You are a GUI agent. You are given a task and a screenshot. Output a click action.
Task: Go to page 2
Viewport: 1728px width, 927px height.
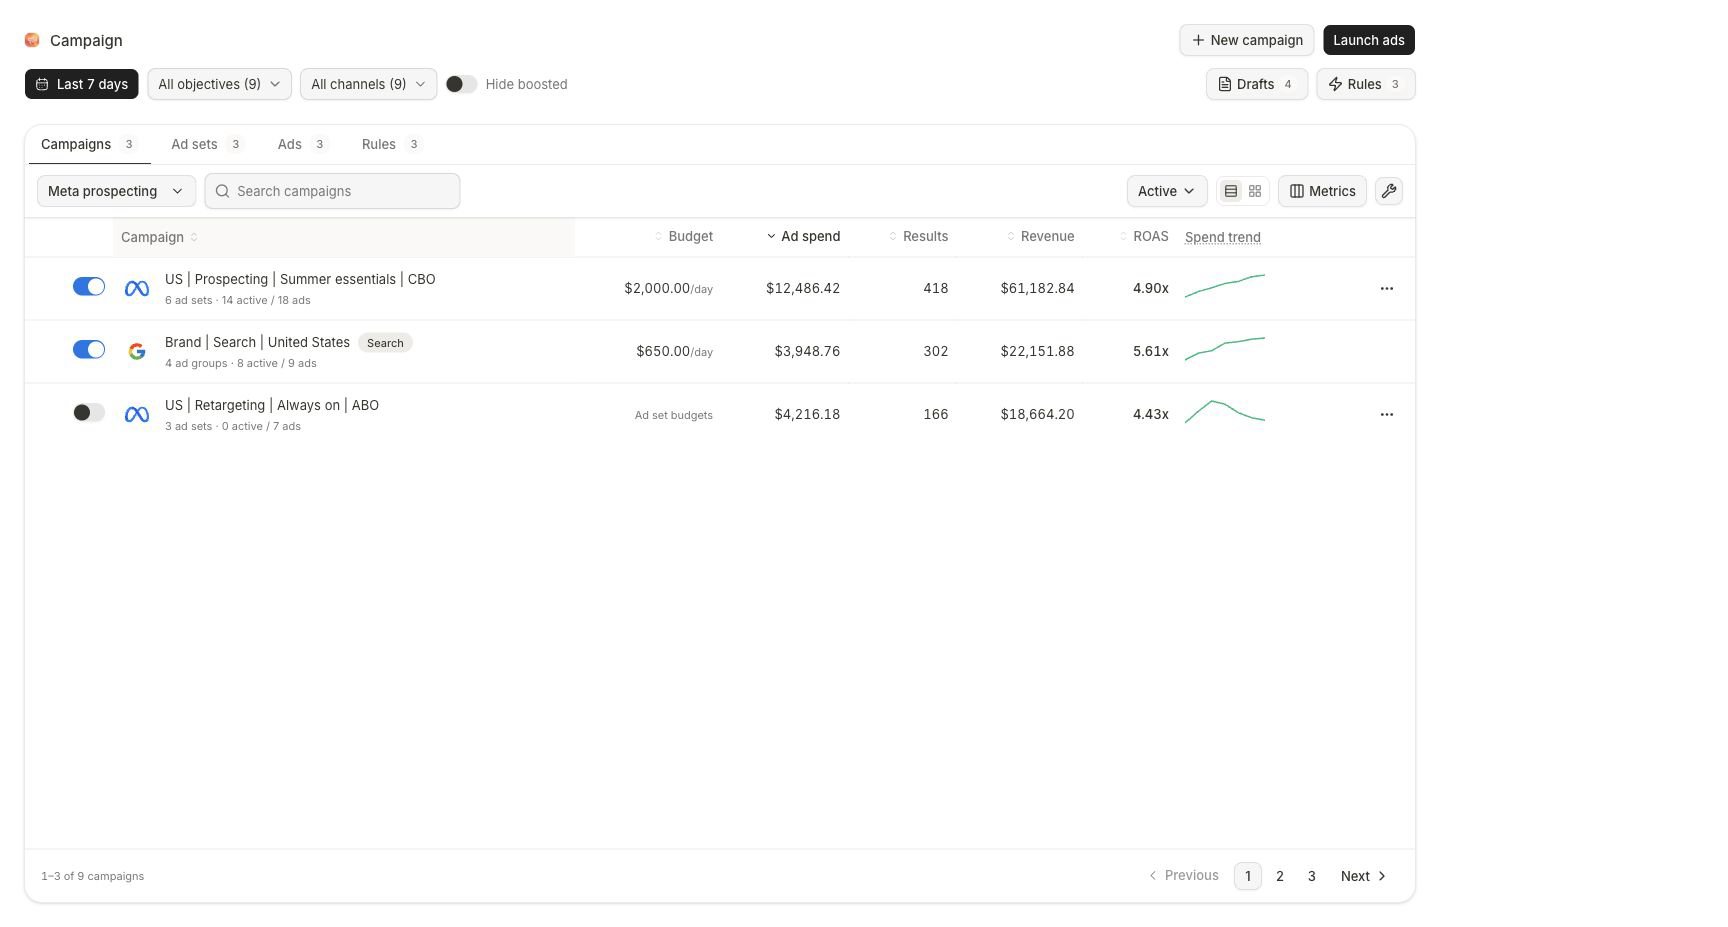(1280, 876)
